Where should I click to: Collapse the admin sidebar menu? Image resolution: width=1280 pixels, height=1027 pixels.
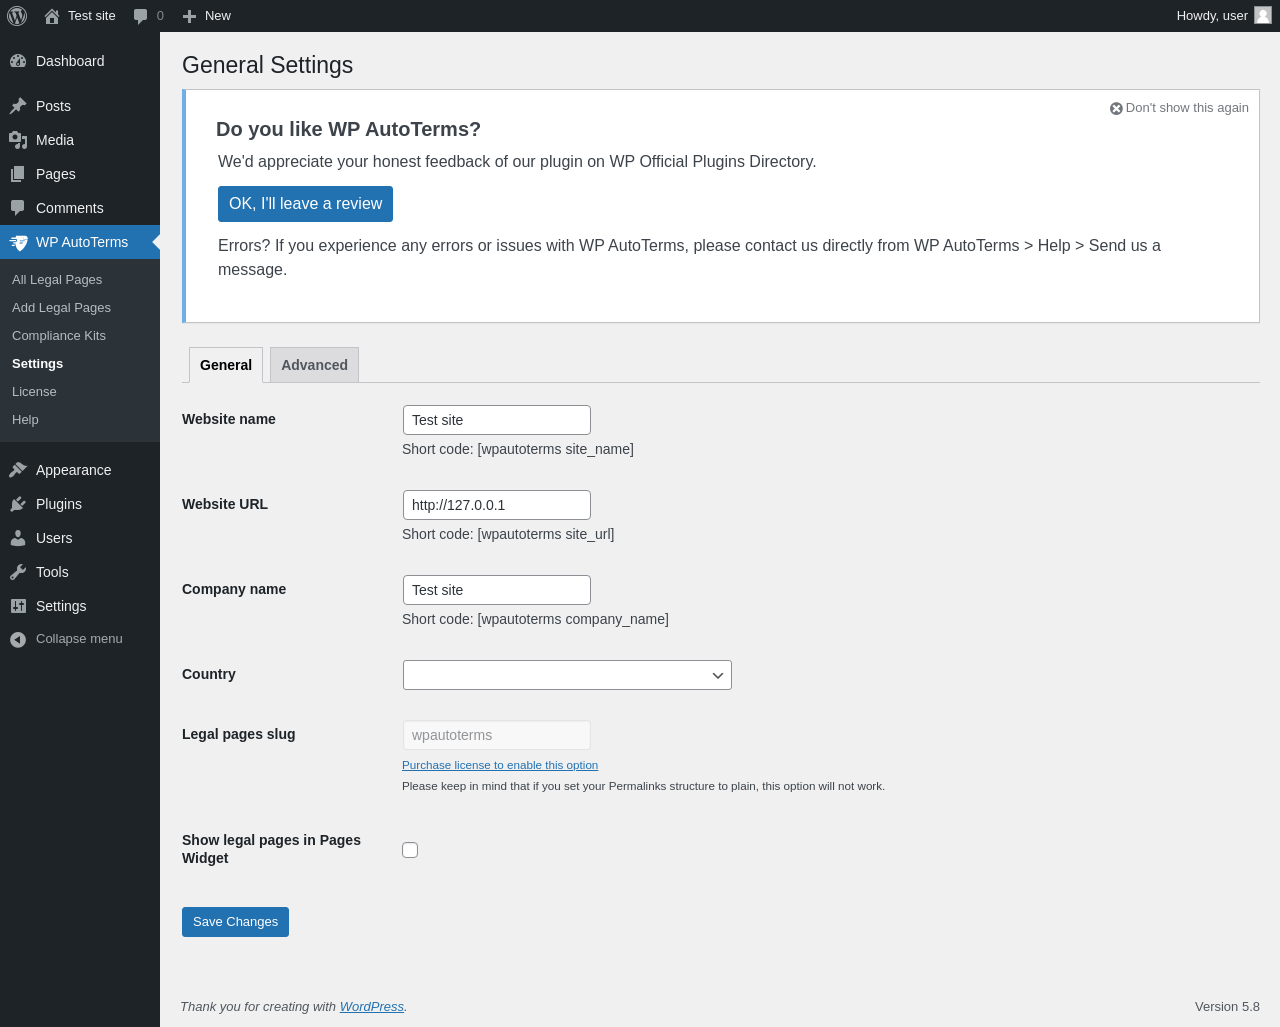pos(66,639)
